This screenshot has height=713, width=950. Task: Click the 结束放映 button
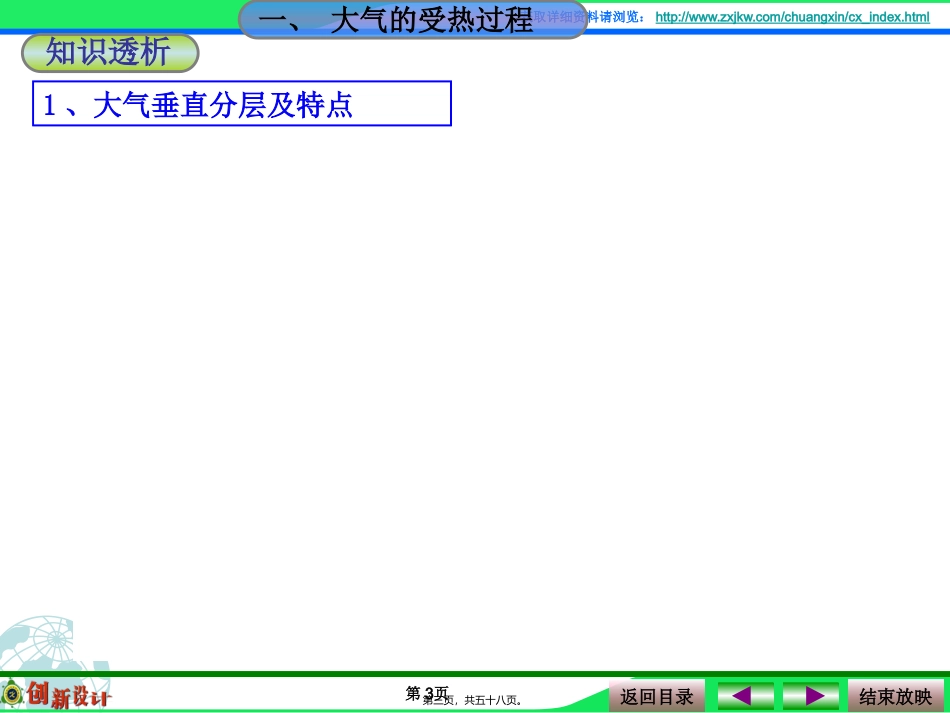click(x=895, y=696)
